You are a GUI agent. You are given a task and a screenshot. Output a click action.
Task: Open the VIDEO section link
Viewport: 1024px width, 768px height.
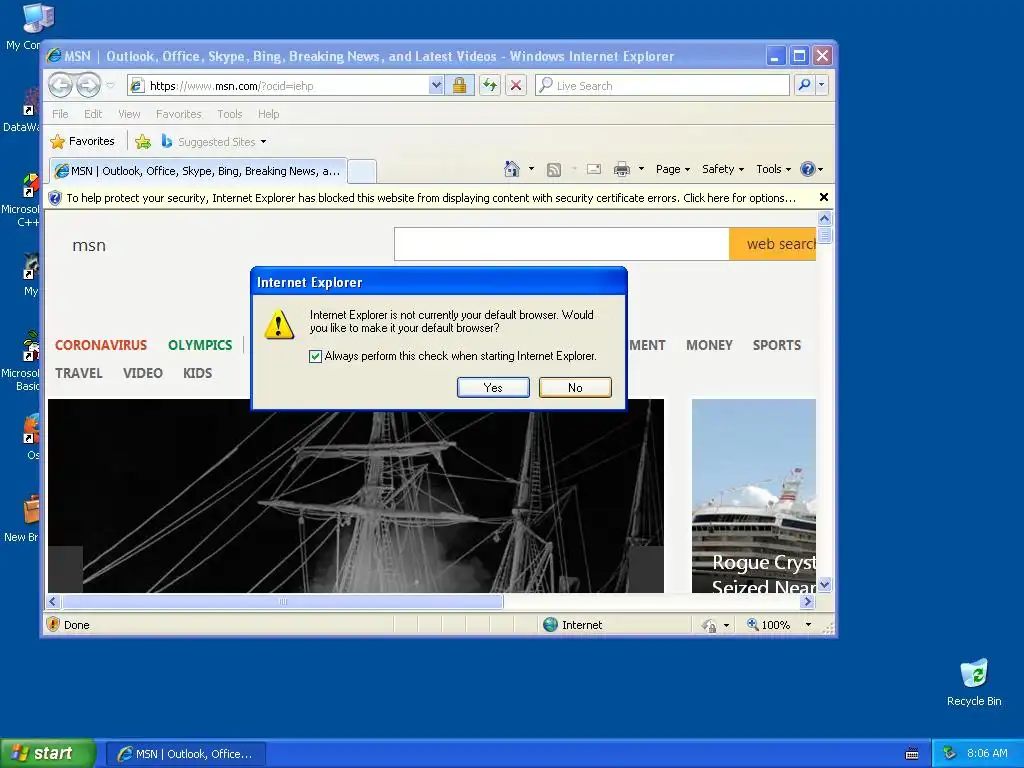click(143, 373)
